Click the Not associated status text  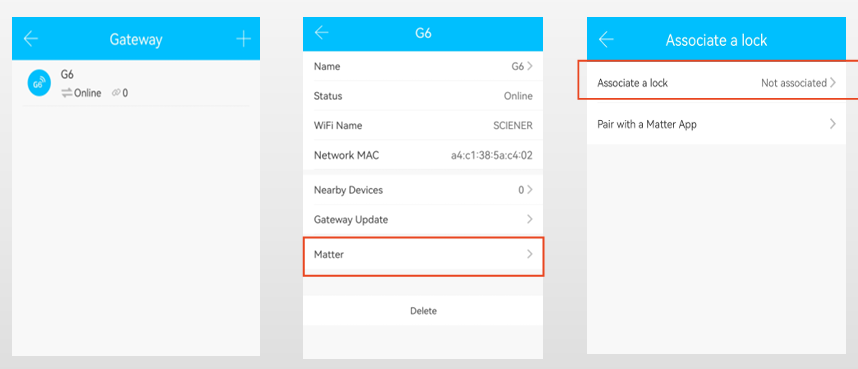point(793,83)
